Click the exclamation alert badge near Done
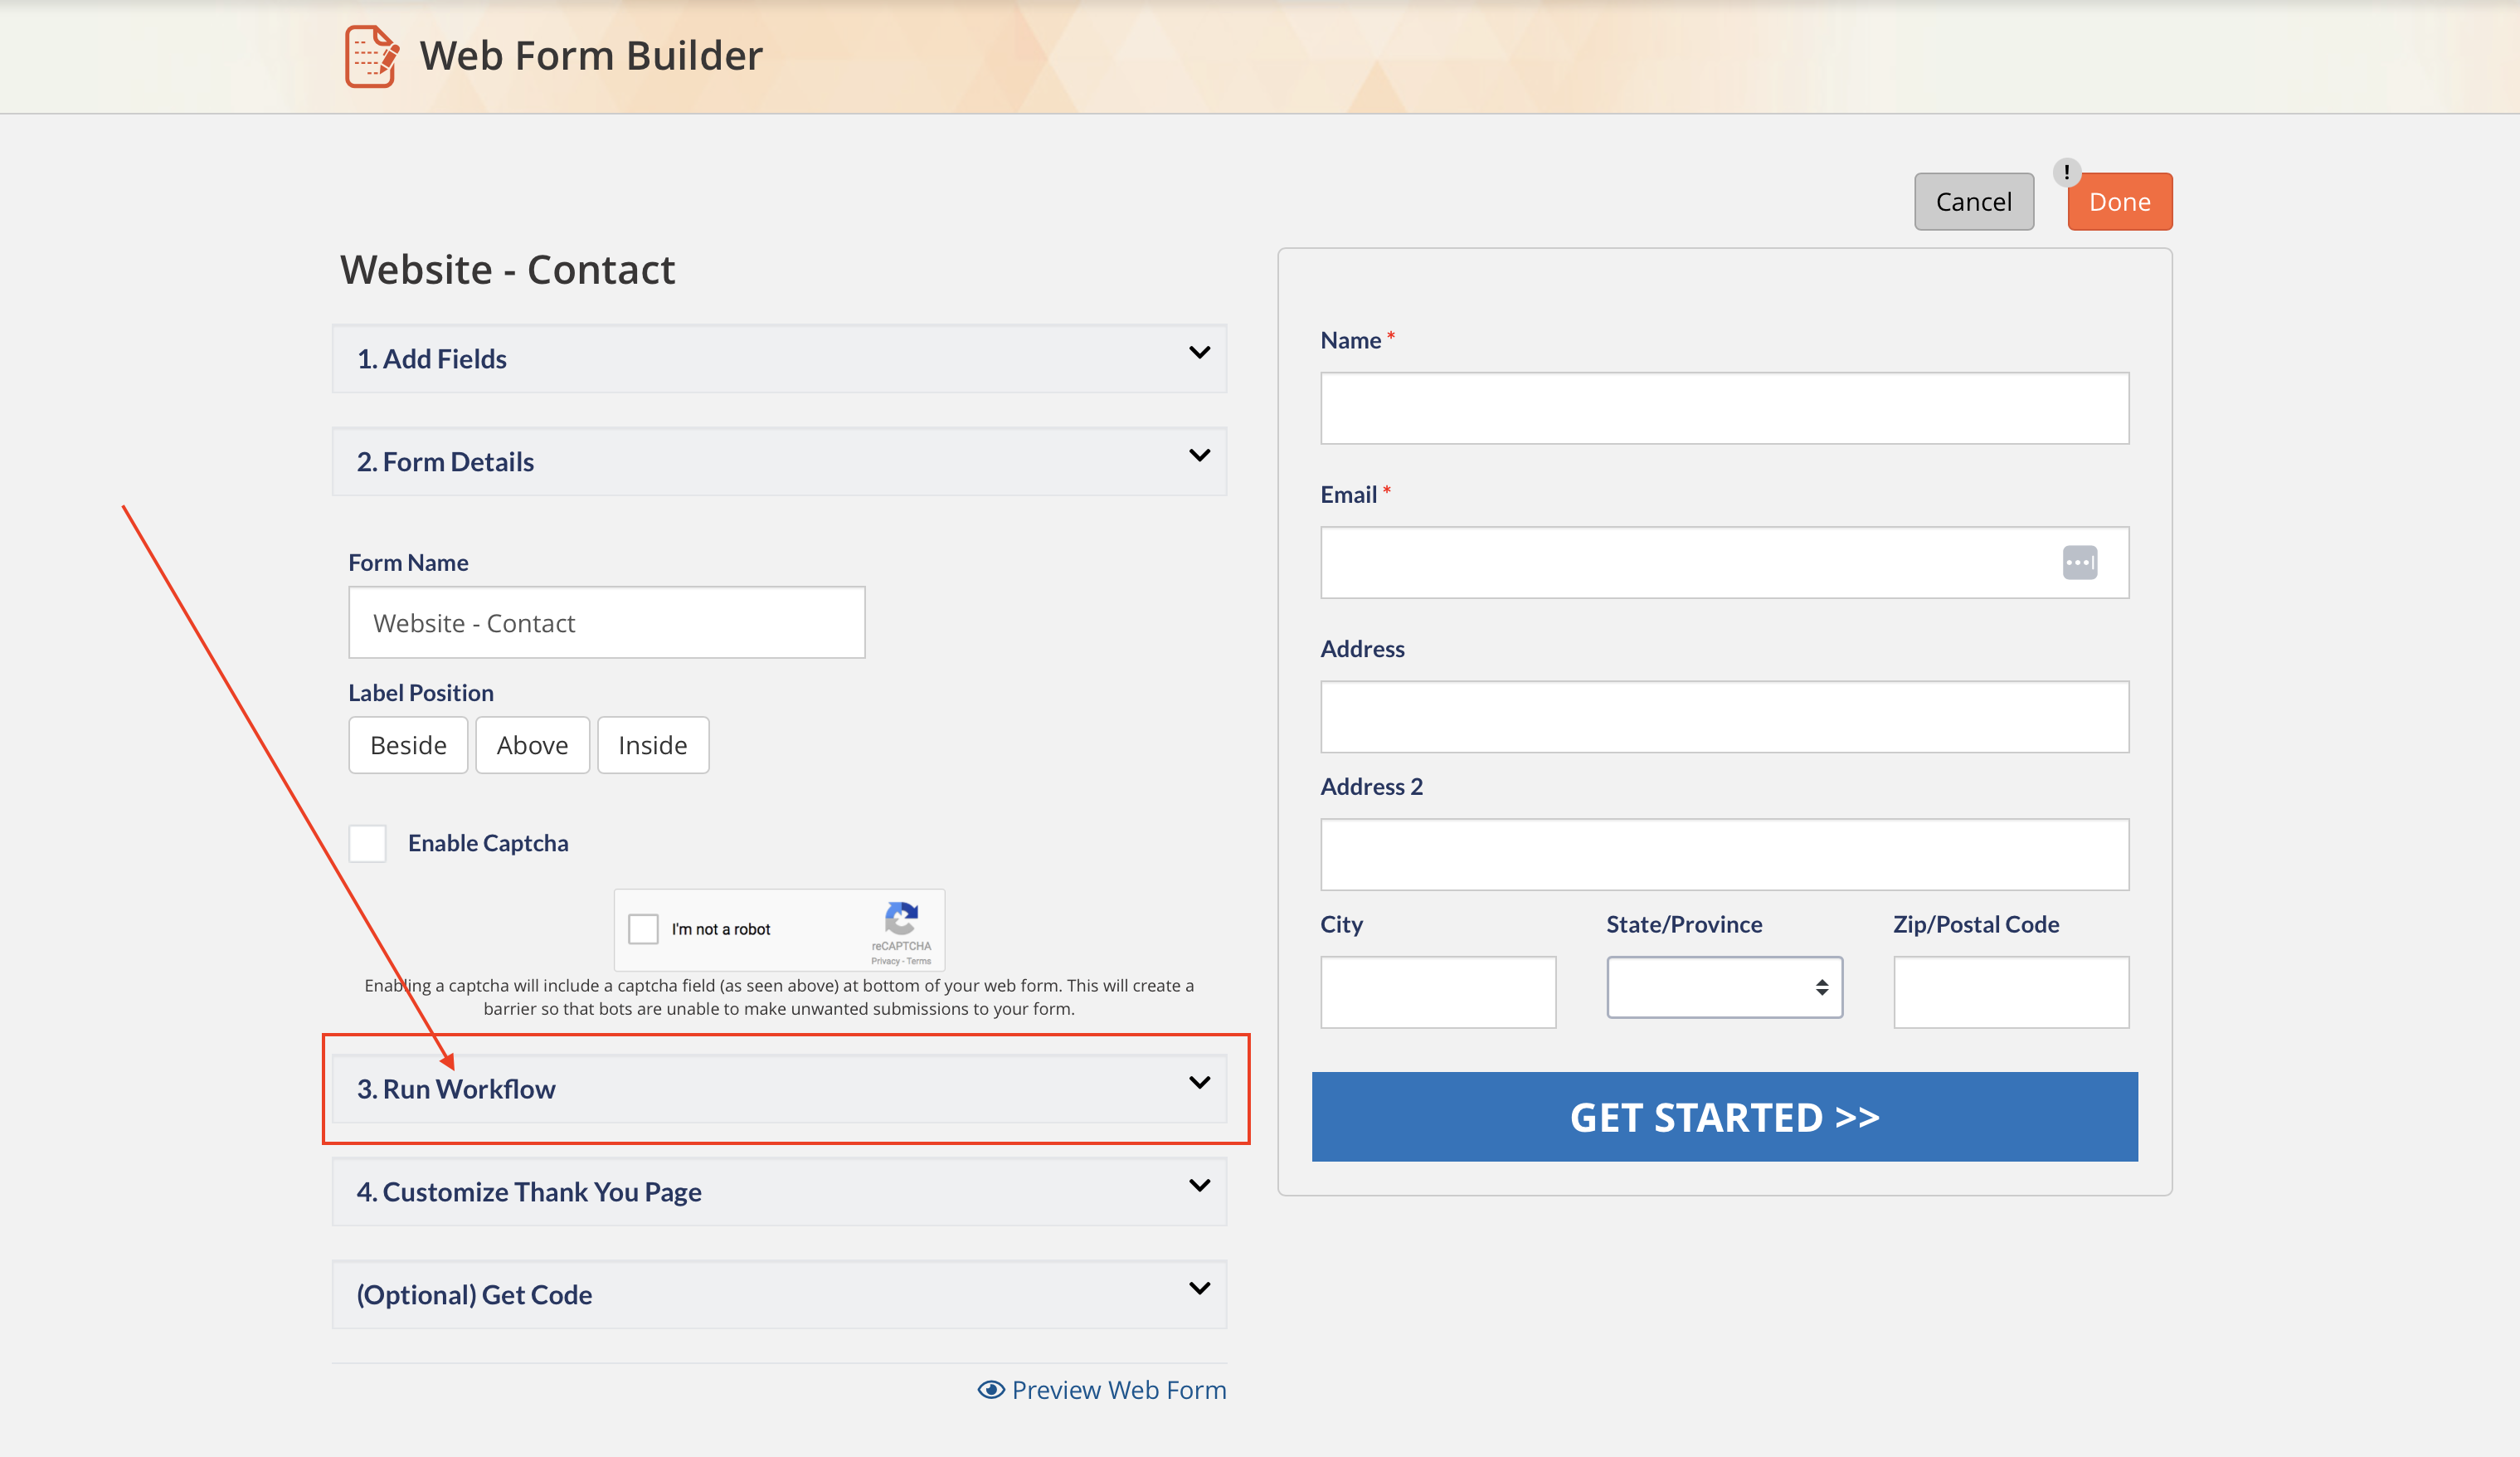This screenshot has width=2520, height=1457. click(x=2066, y=172)
